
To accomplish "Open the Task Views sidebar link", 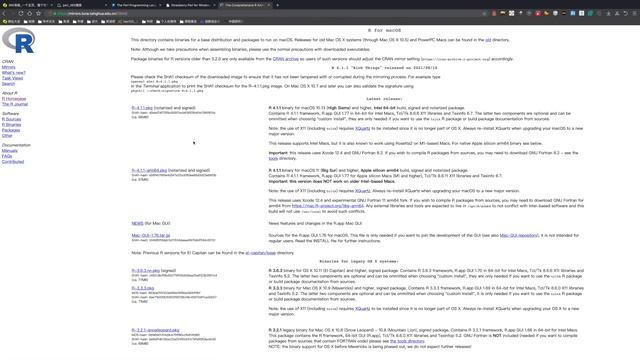I will tap(12, 78).
